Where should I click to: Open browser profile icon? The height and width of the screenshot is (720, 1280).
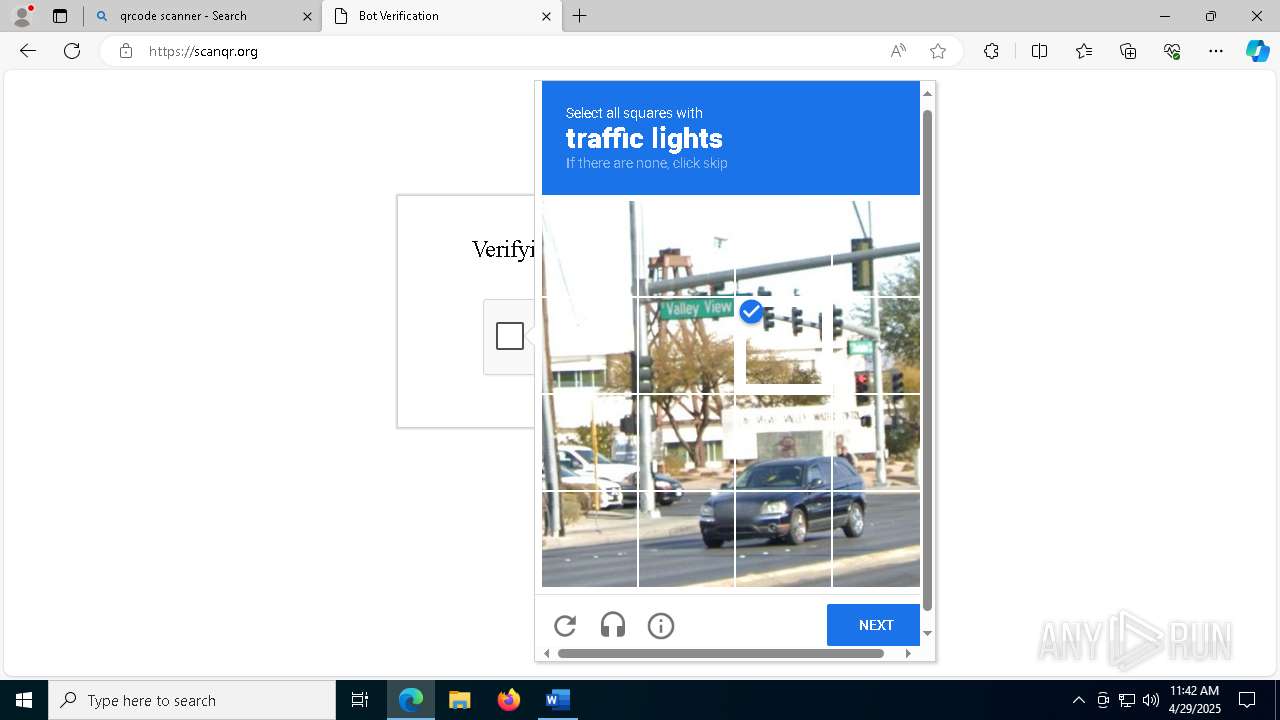click(22, 16)
